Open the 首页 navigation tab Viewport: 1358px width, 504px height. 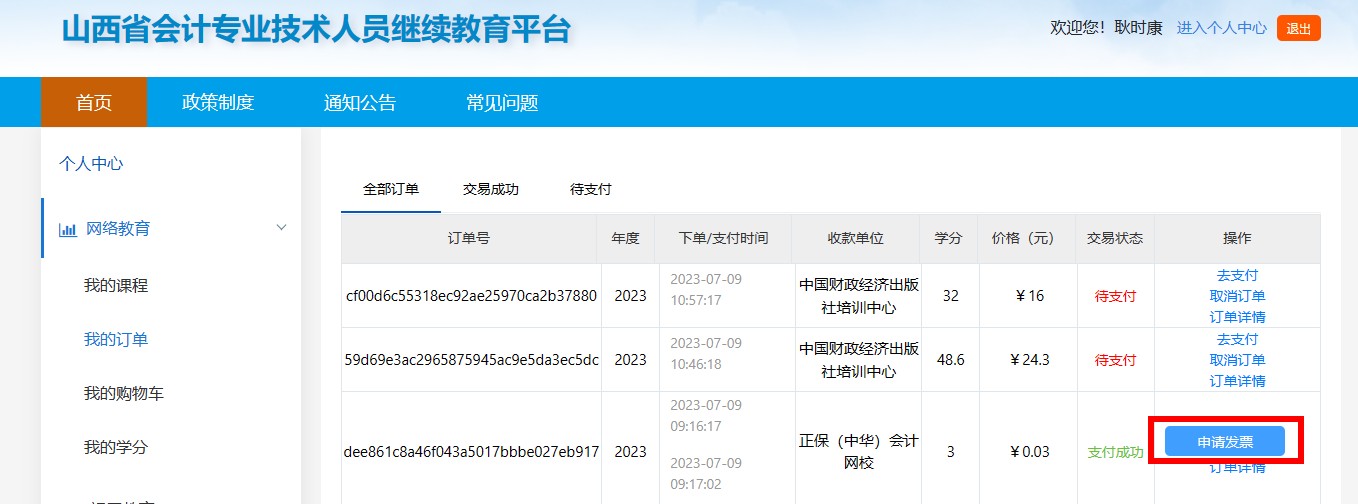94,102
